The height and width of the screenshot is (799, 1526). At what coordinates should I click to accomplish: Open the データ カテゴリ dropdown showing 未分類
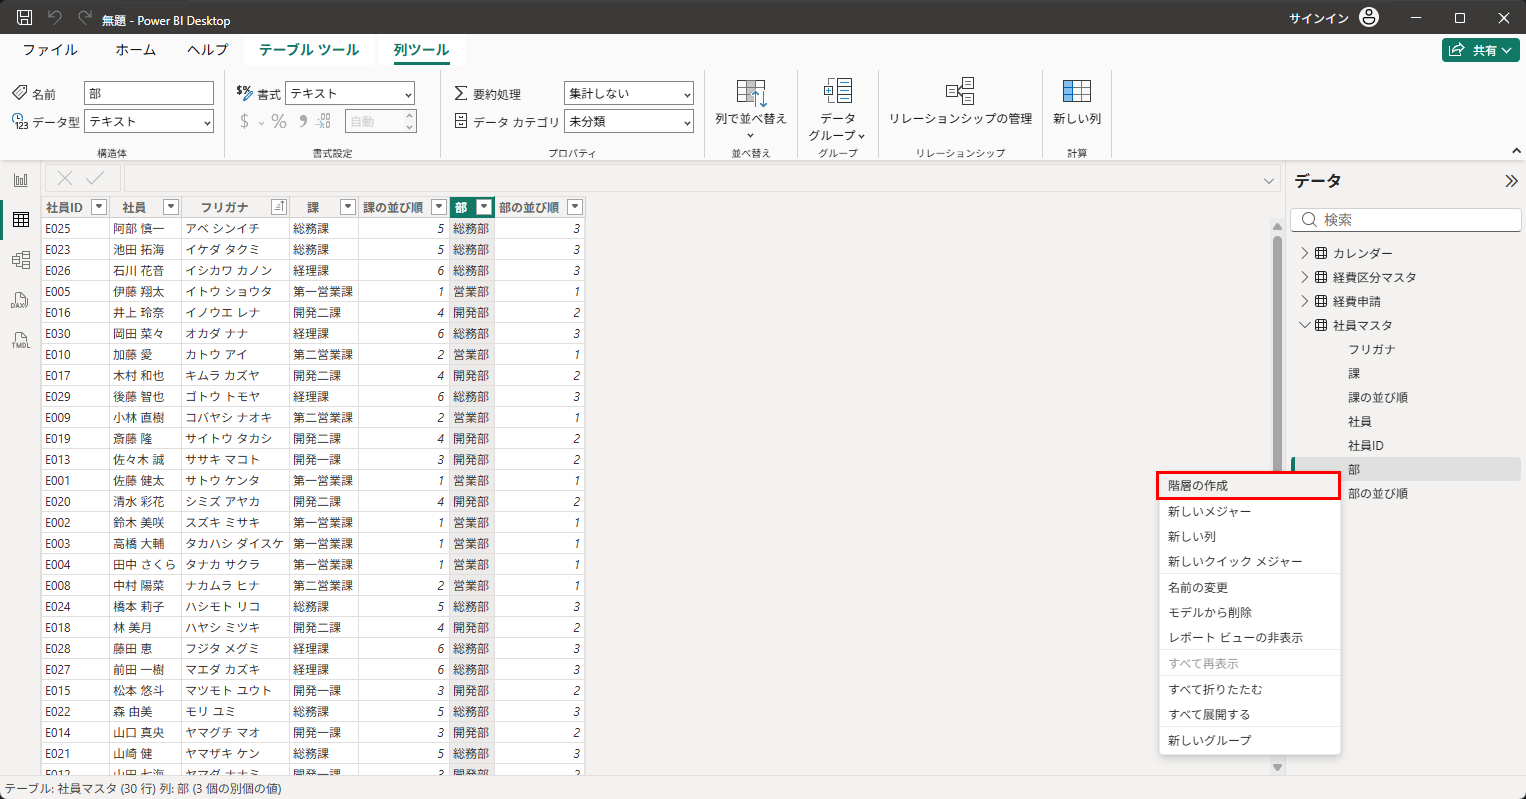pos(629,121)
